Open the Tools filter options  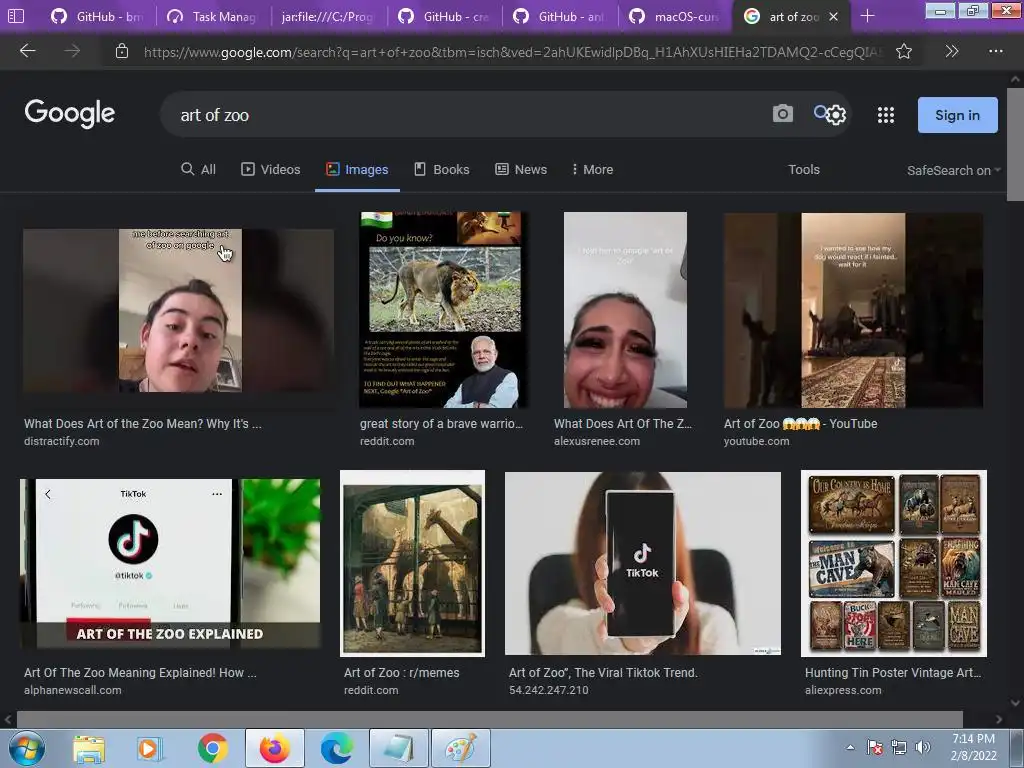pos(804,169)
